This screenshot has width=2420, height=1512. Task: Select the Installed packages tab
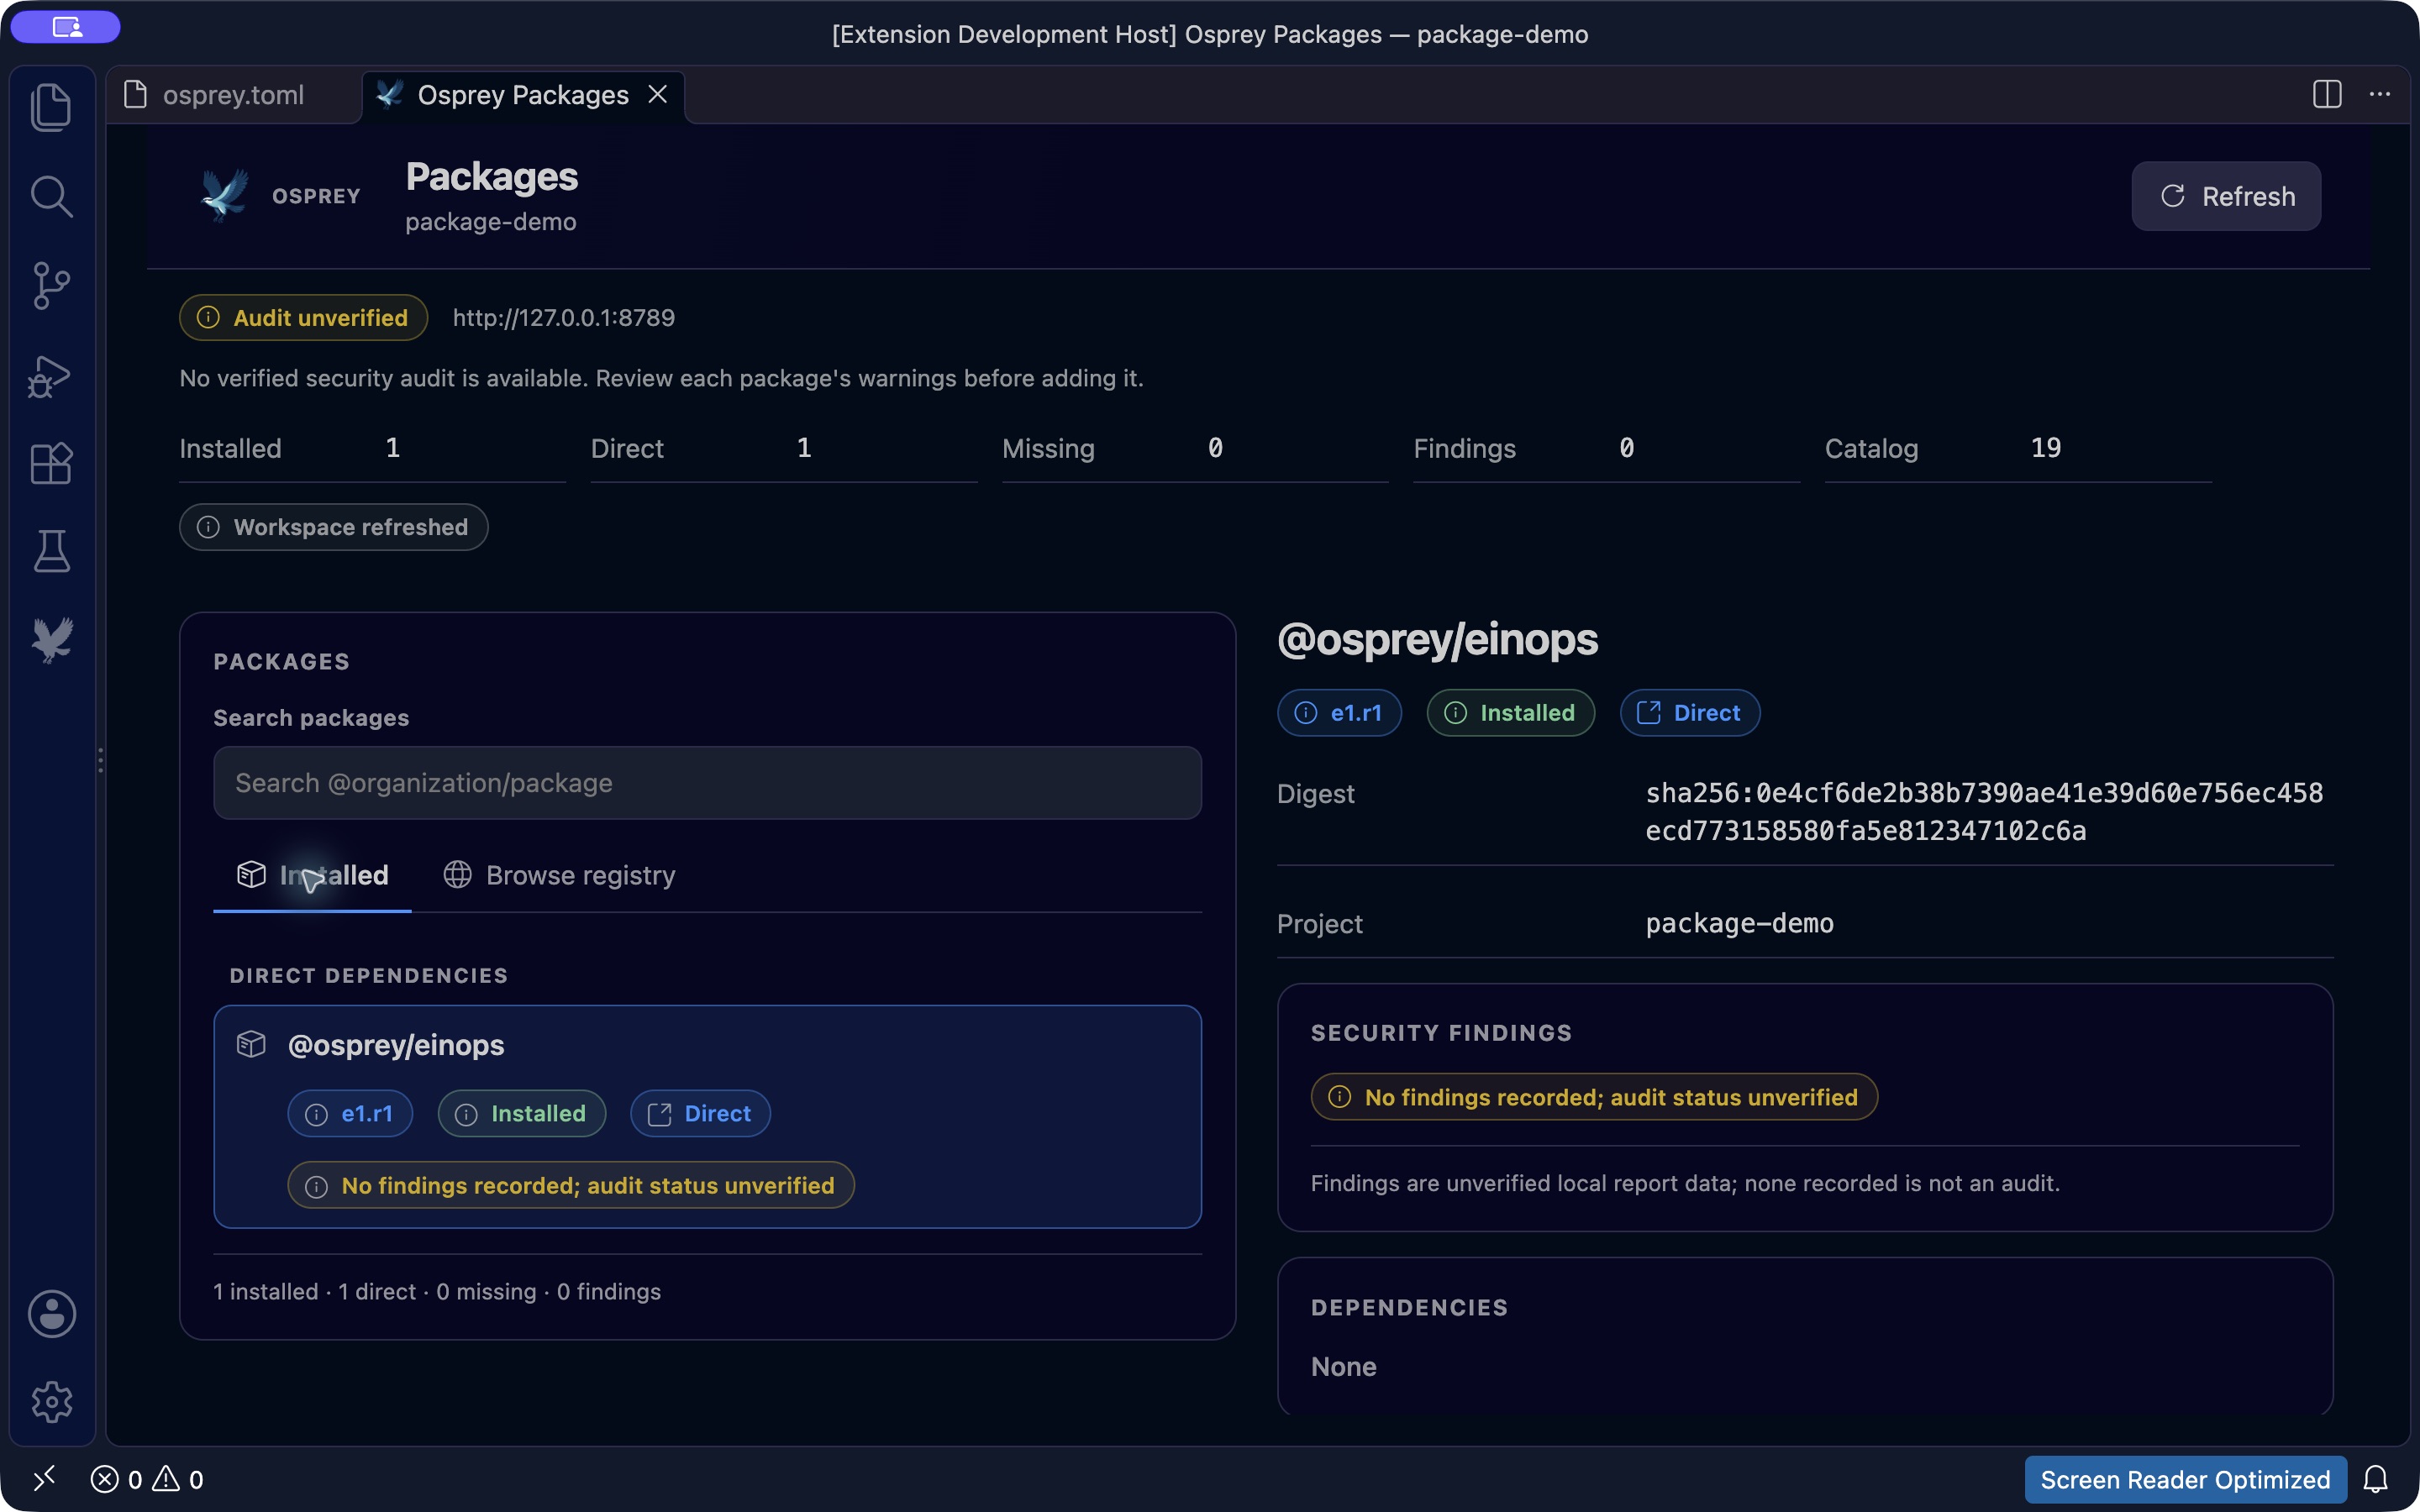(312, 875)
